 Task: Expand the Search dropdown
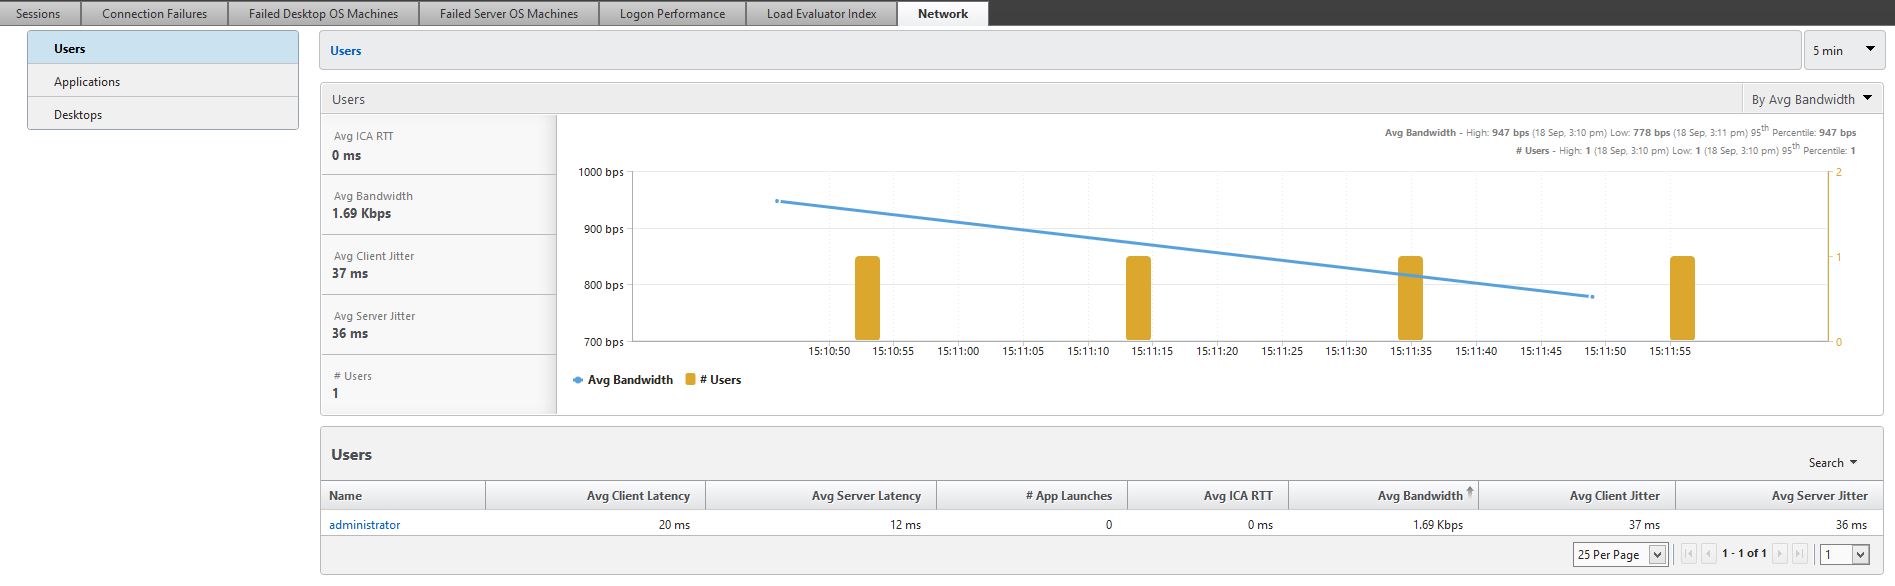click(x=1832, y=463)
